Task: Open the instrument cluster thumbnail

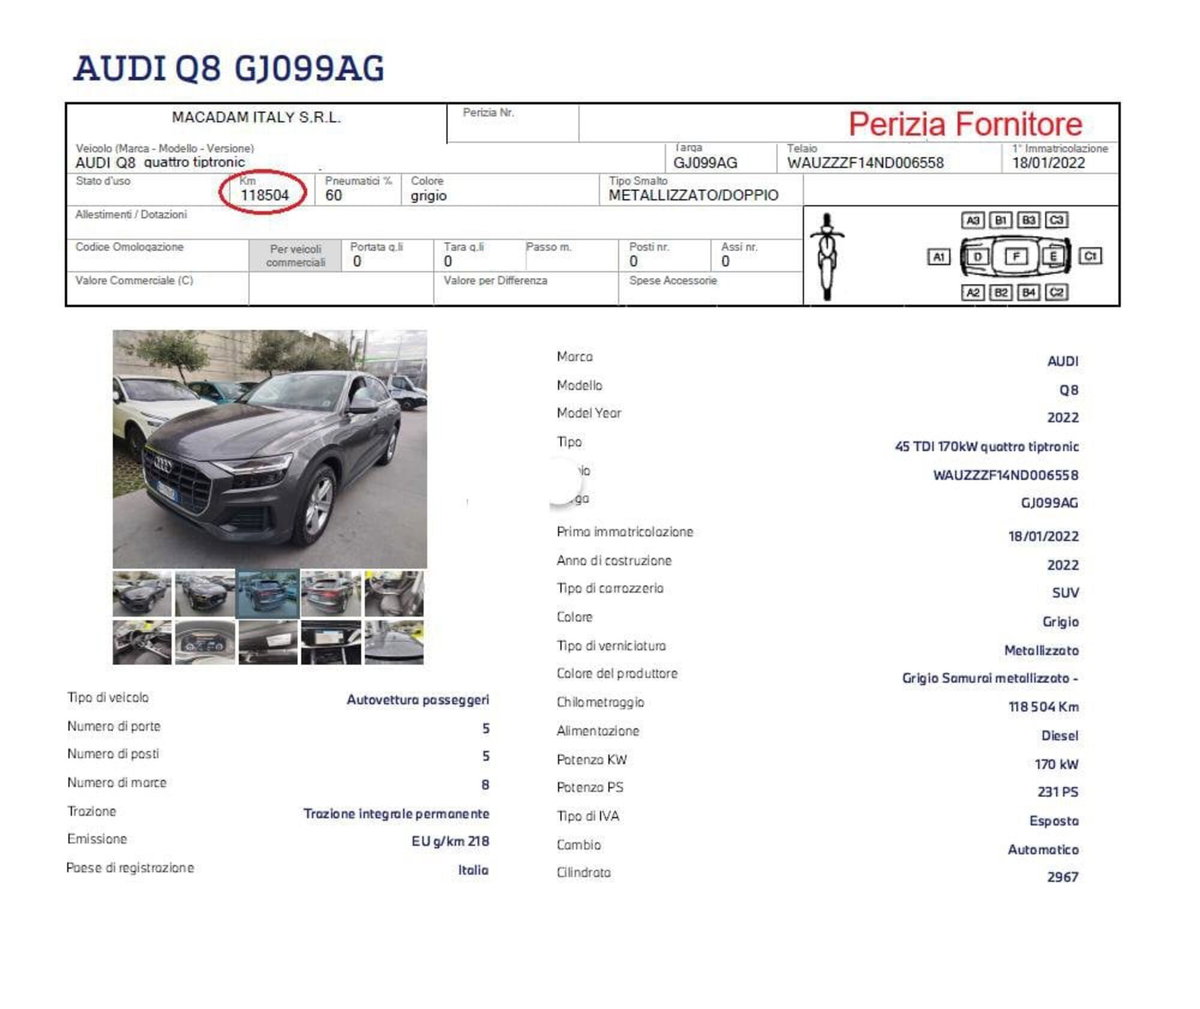Action: click(x=205, y=642)
